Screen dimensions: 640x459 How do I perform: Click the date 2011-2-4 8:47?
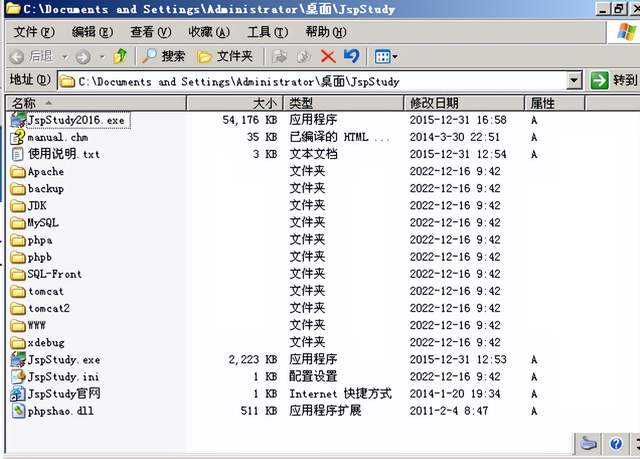point(449,411)
